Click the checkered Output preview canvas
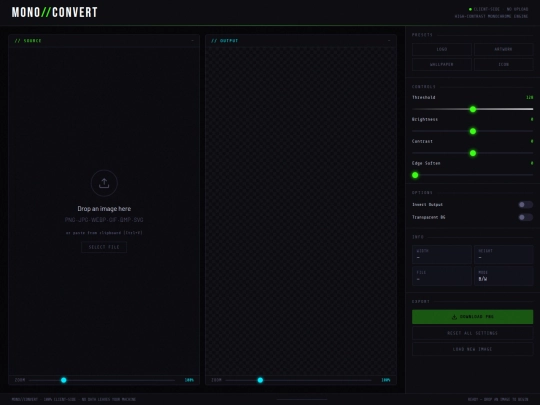This screenshot has width=540, height=405. pyautogui.click(x=301, y=211)
